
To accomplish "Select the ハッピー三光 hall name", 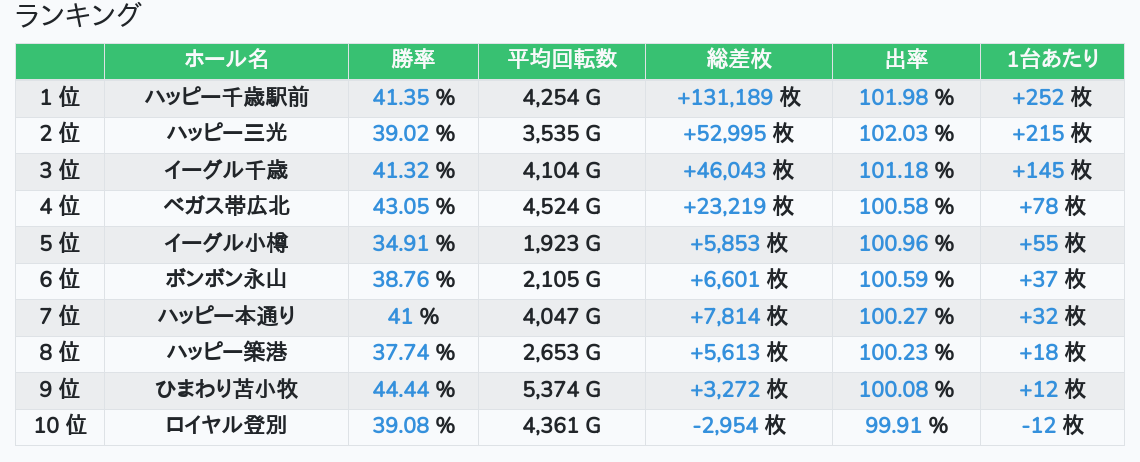I will [x=226, y=134].
